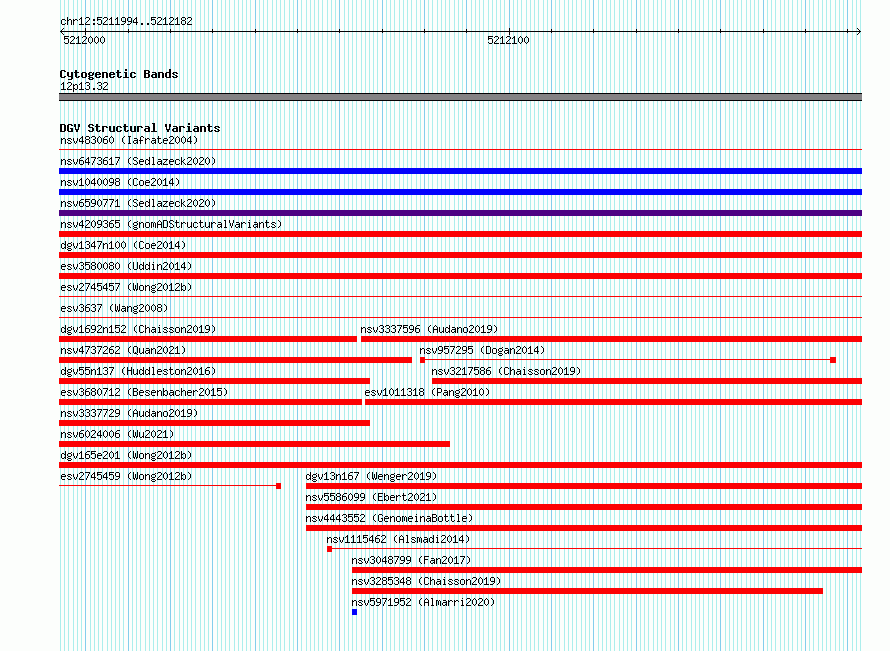Open variant nsv3337596 (Audano2019)

pyautogui.click(x=429, y=329)
